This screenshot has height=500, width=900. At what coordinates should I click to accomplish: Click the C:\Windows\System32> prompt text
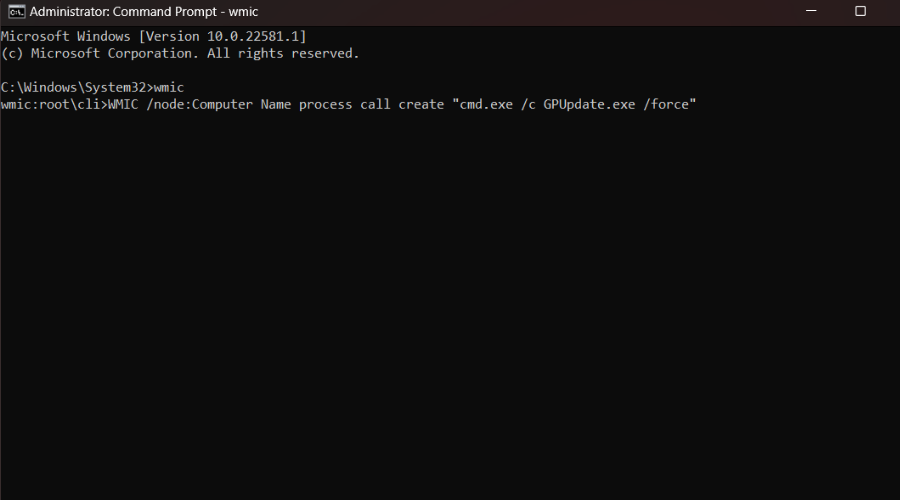(x=76, y=88)
